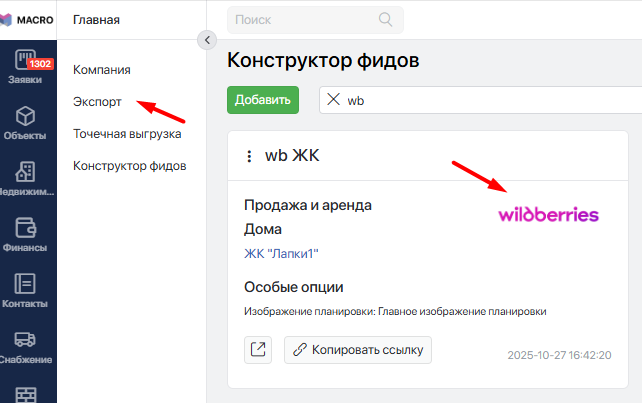Select Экспорт in the side menu

pos(97,101)
